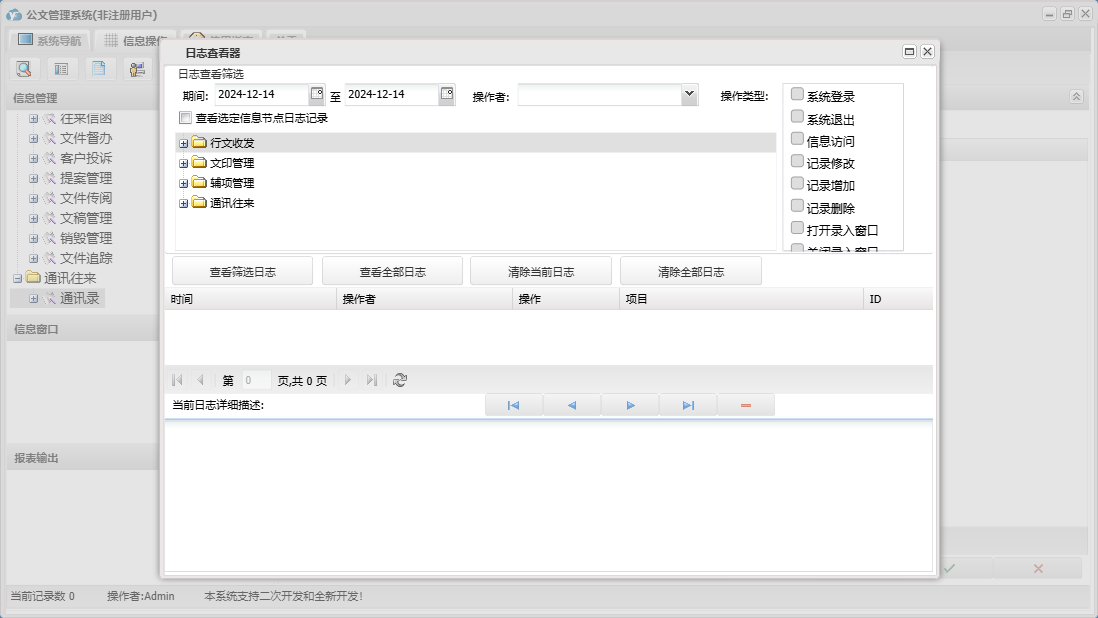Click the 查看筛选日志 button
1098x618 pixels.
click(x=242, y=271)
